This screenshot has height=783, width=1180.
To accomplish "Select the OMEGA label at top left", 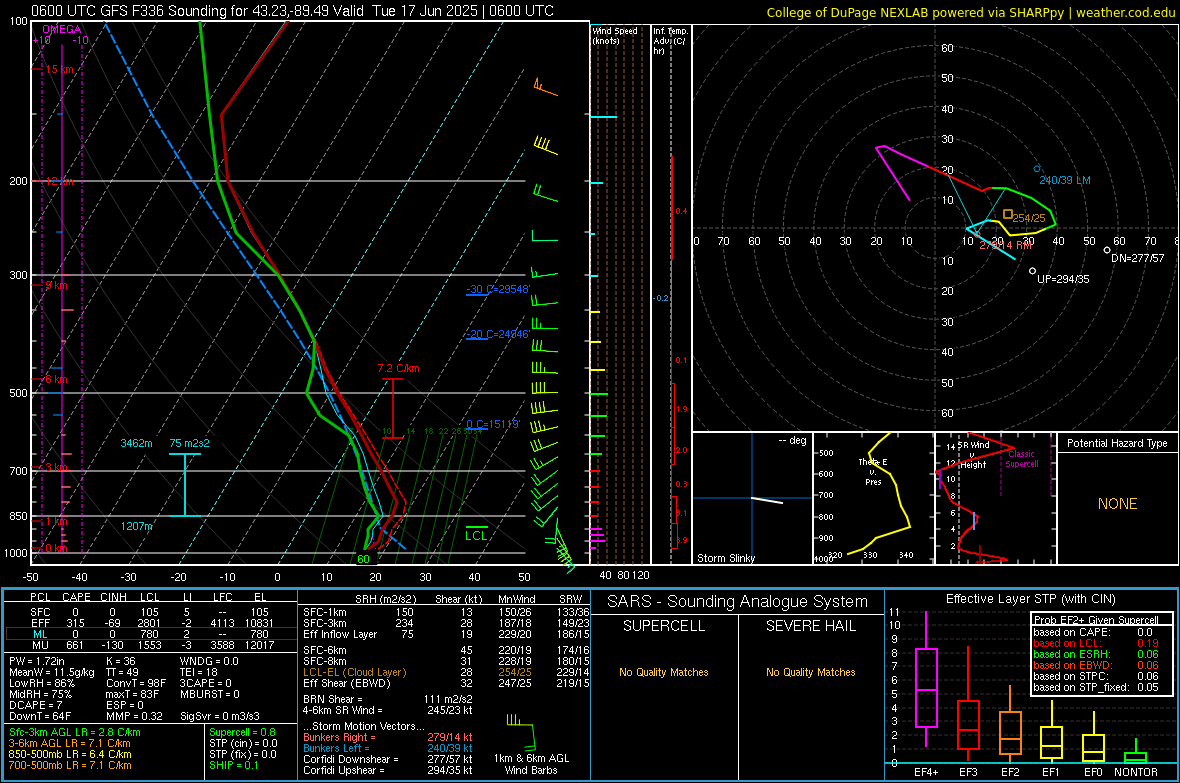I will pos(62,29).
